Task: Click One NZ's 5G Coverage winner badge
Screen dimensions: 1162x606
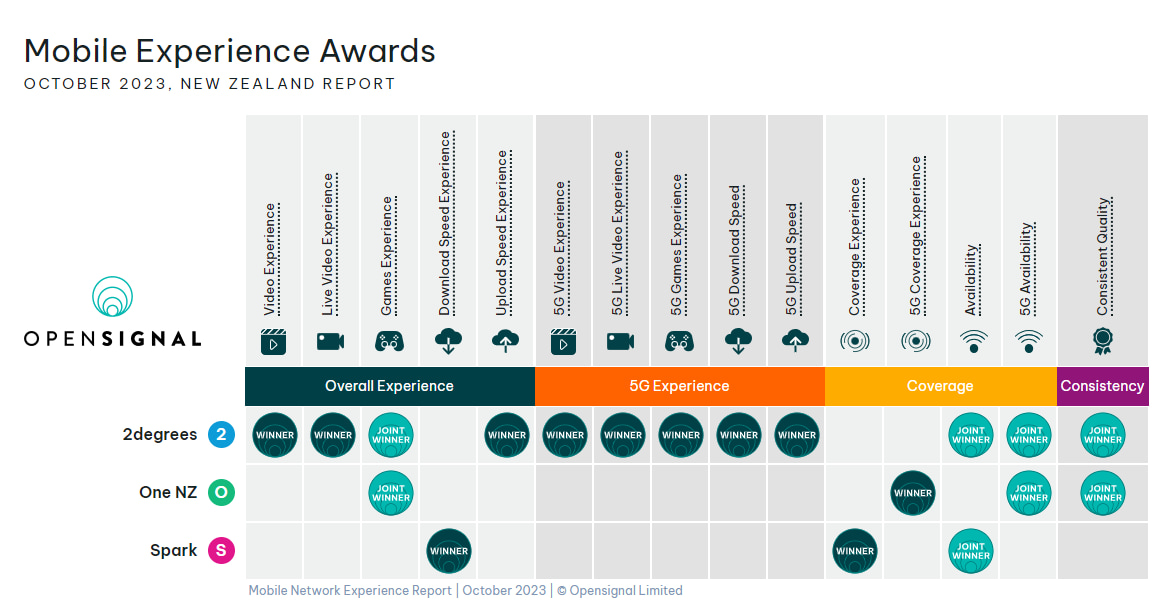Action: [x=913, y=492]
